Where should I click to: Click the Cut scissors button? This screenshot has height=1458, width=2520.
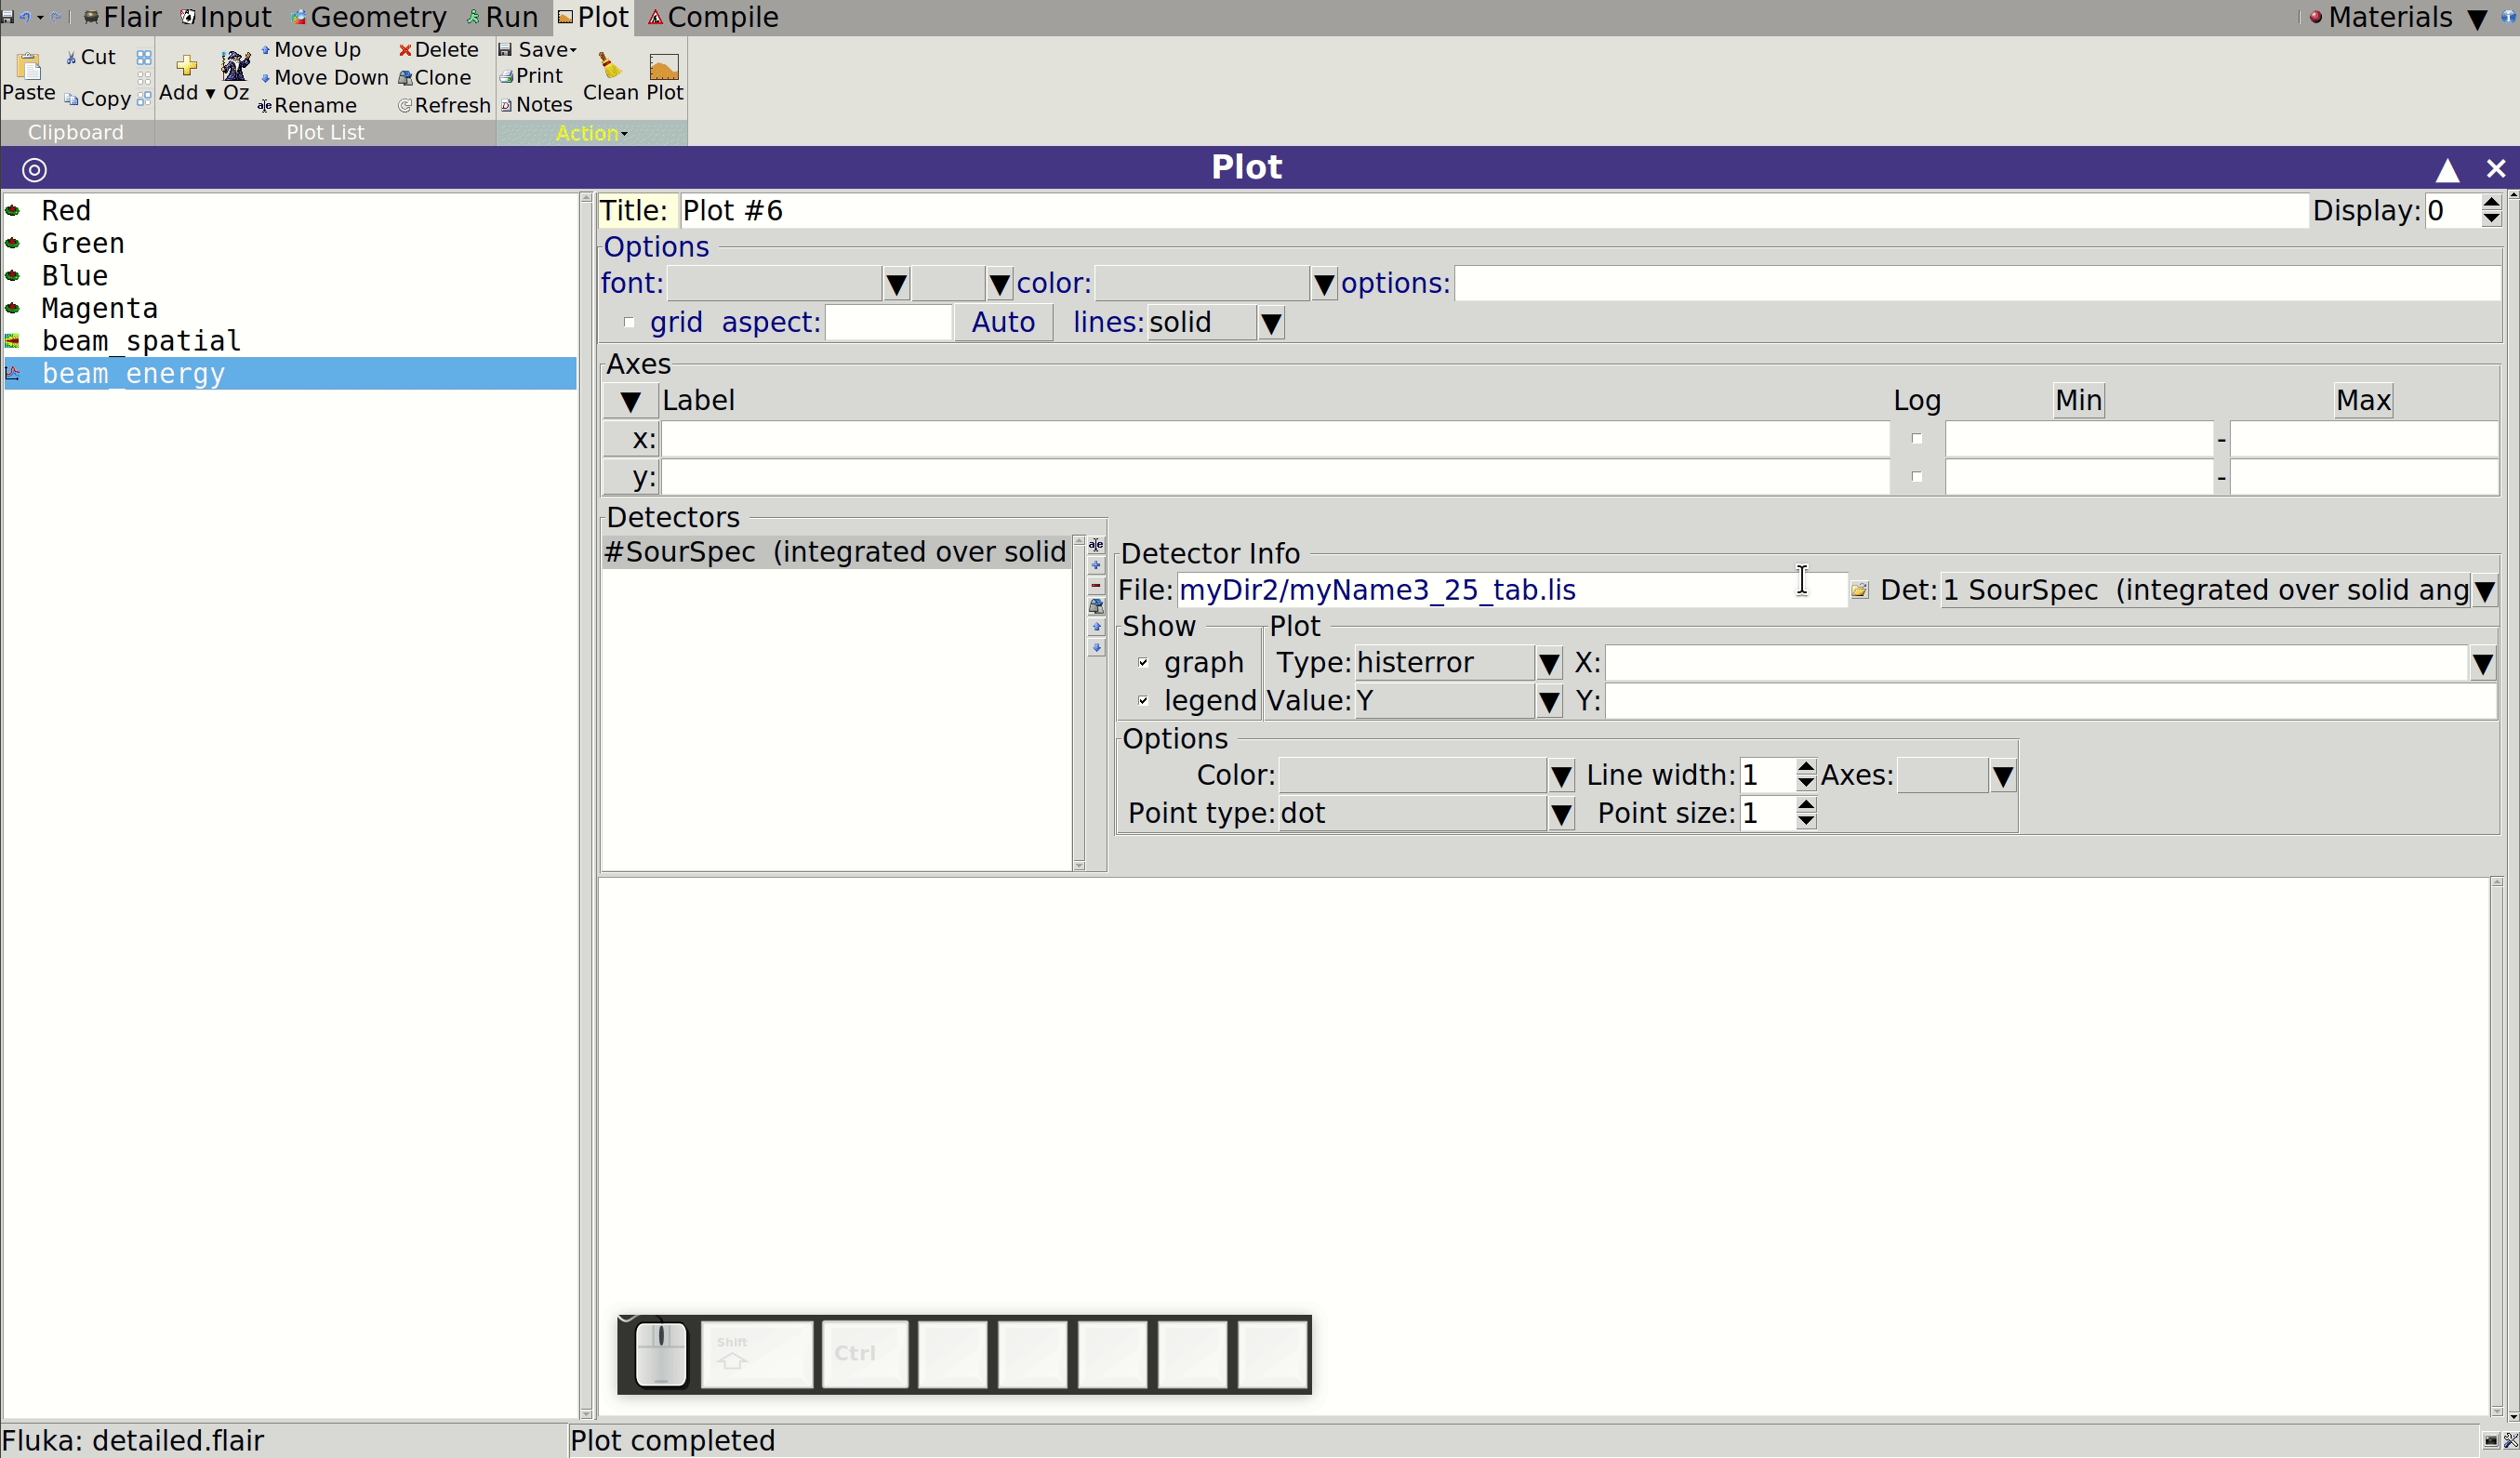(x=91, y=57)
